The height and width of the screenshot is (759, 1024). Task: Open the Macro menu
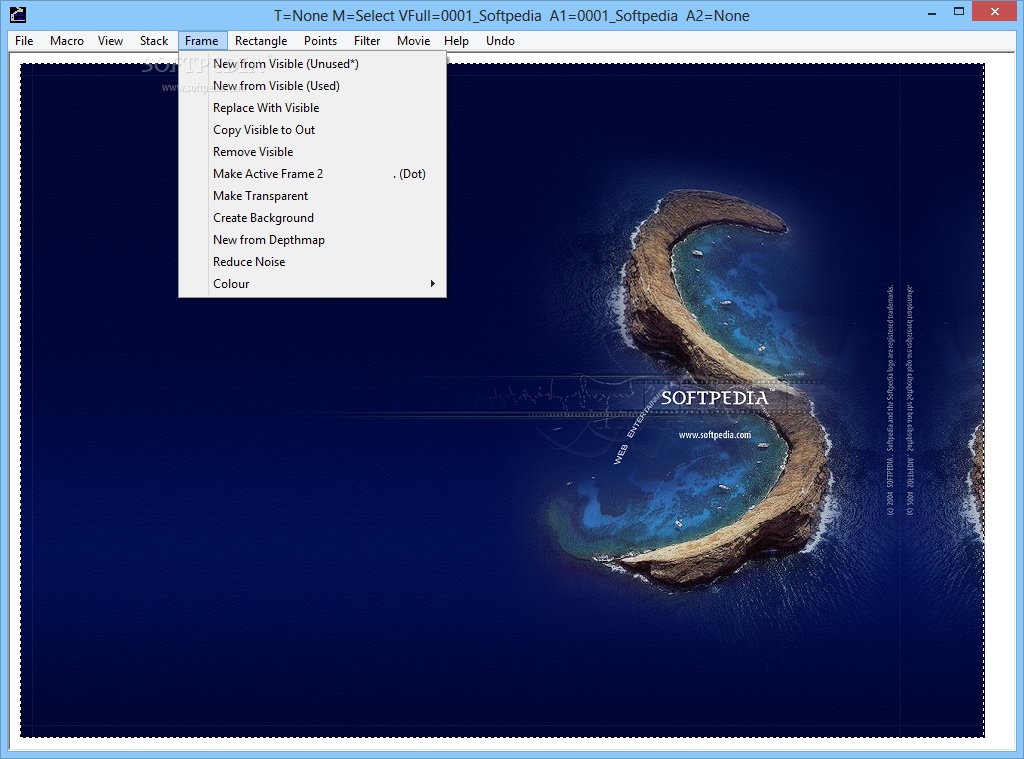67,40
